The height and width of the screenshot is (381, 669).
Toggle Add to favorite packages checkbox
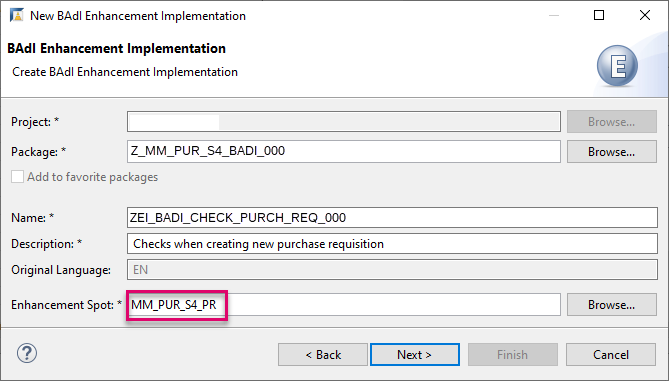tap(17, 177)
